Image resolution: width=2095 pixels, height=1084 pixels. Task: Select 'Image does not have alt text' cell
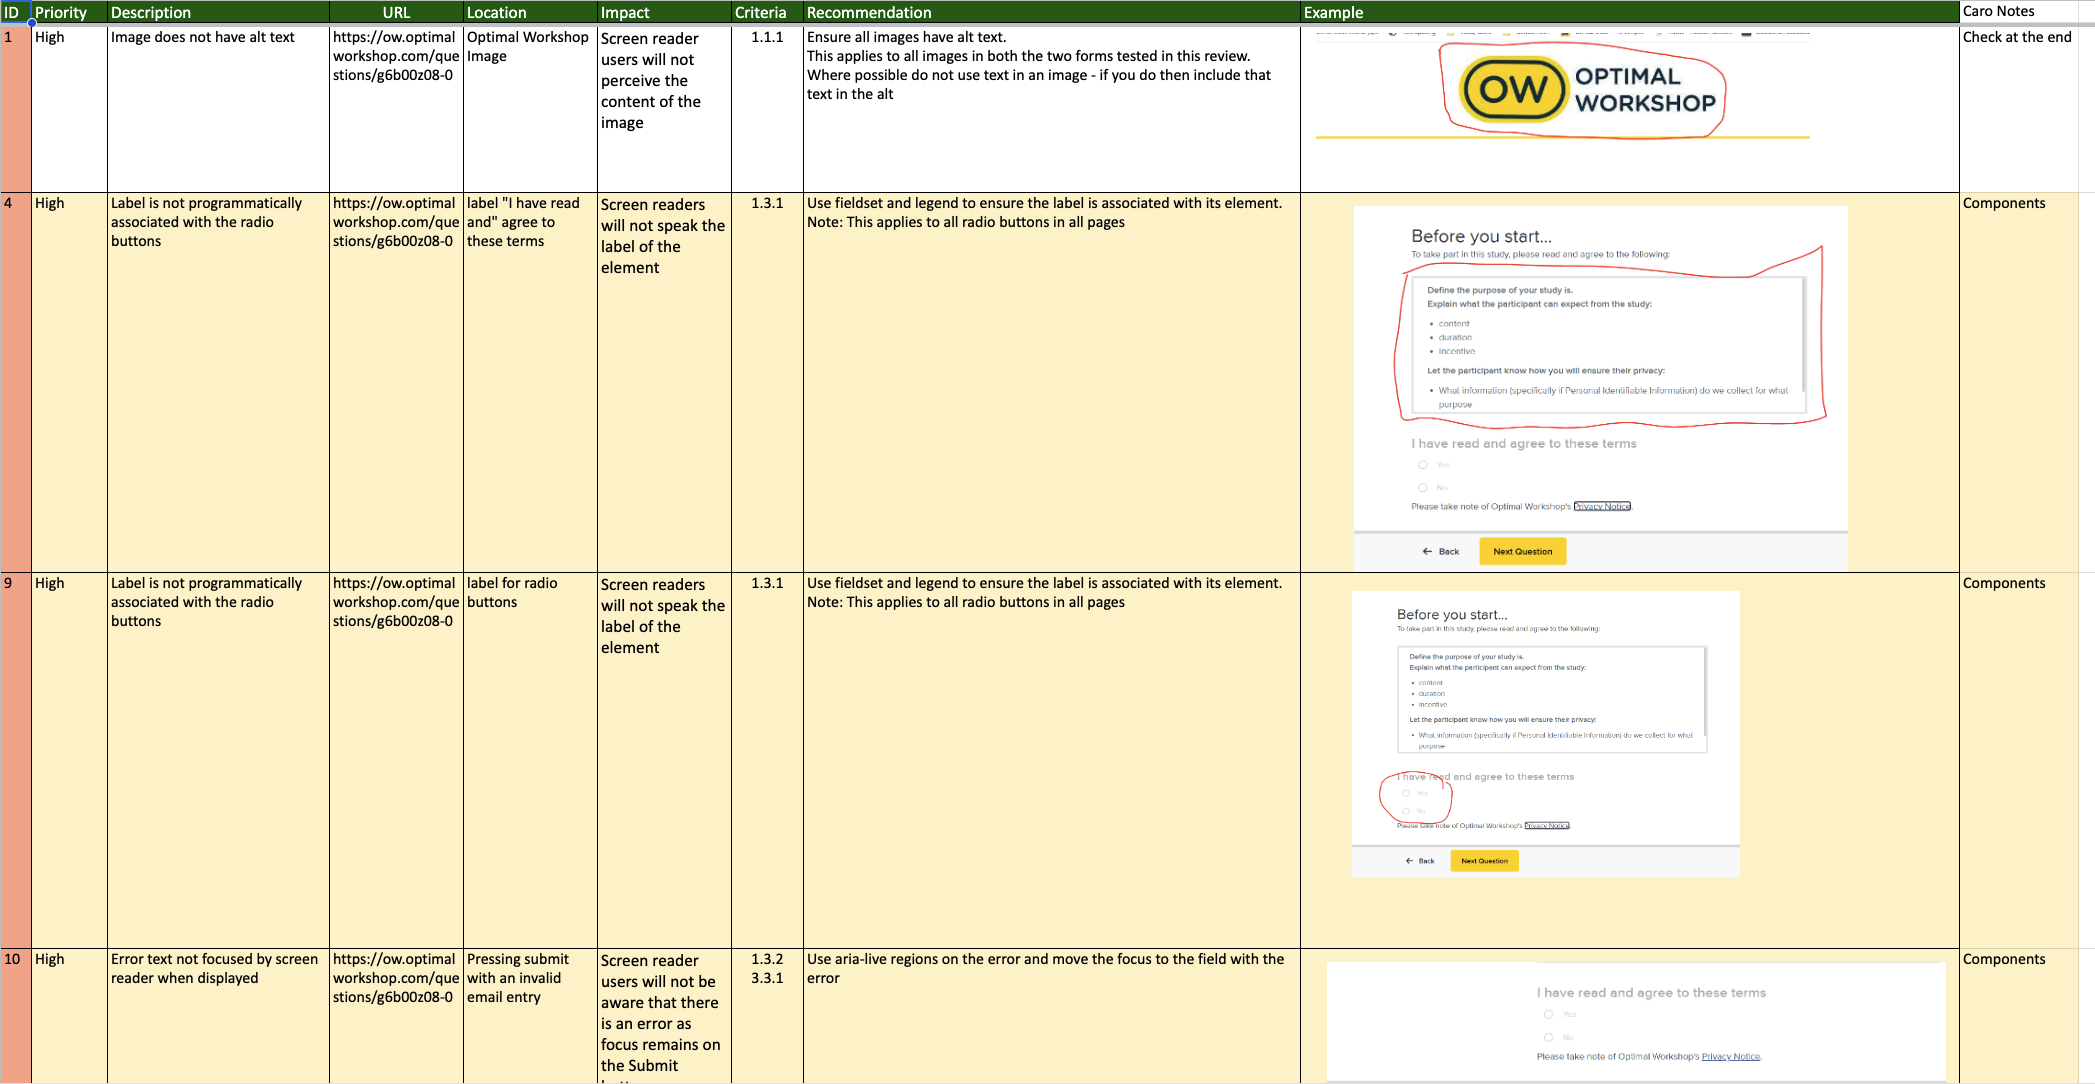click(218, 108)
